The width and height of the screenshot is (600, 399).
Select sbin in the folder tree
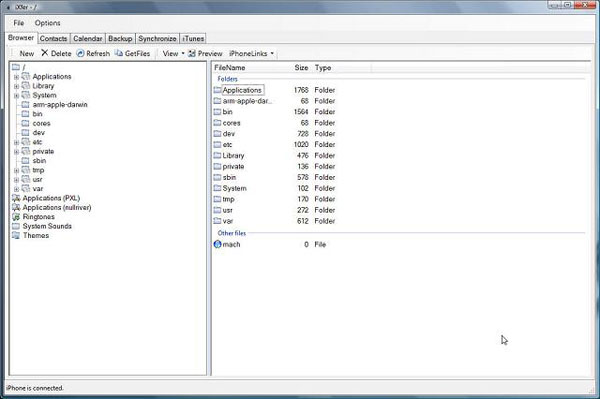[39, 161]
